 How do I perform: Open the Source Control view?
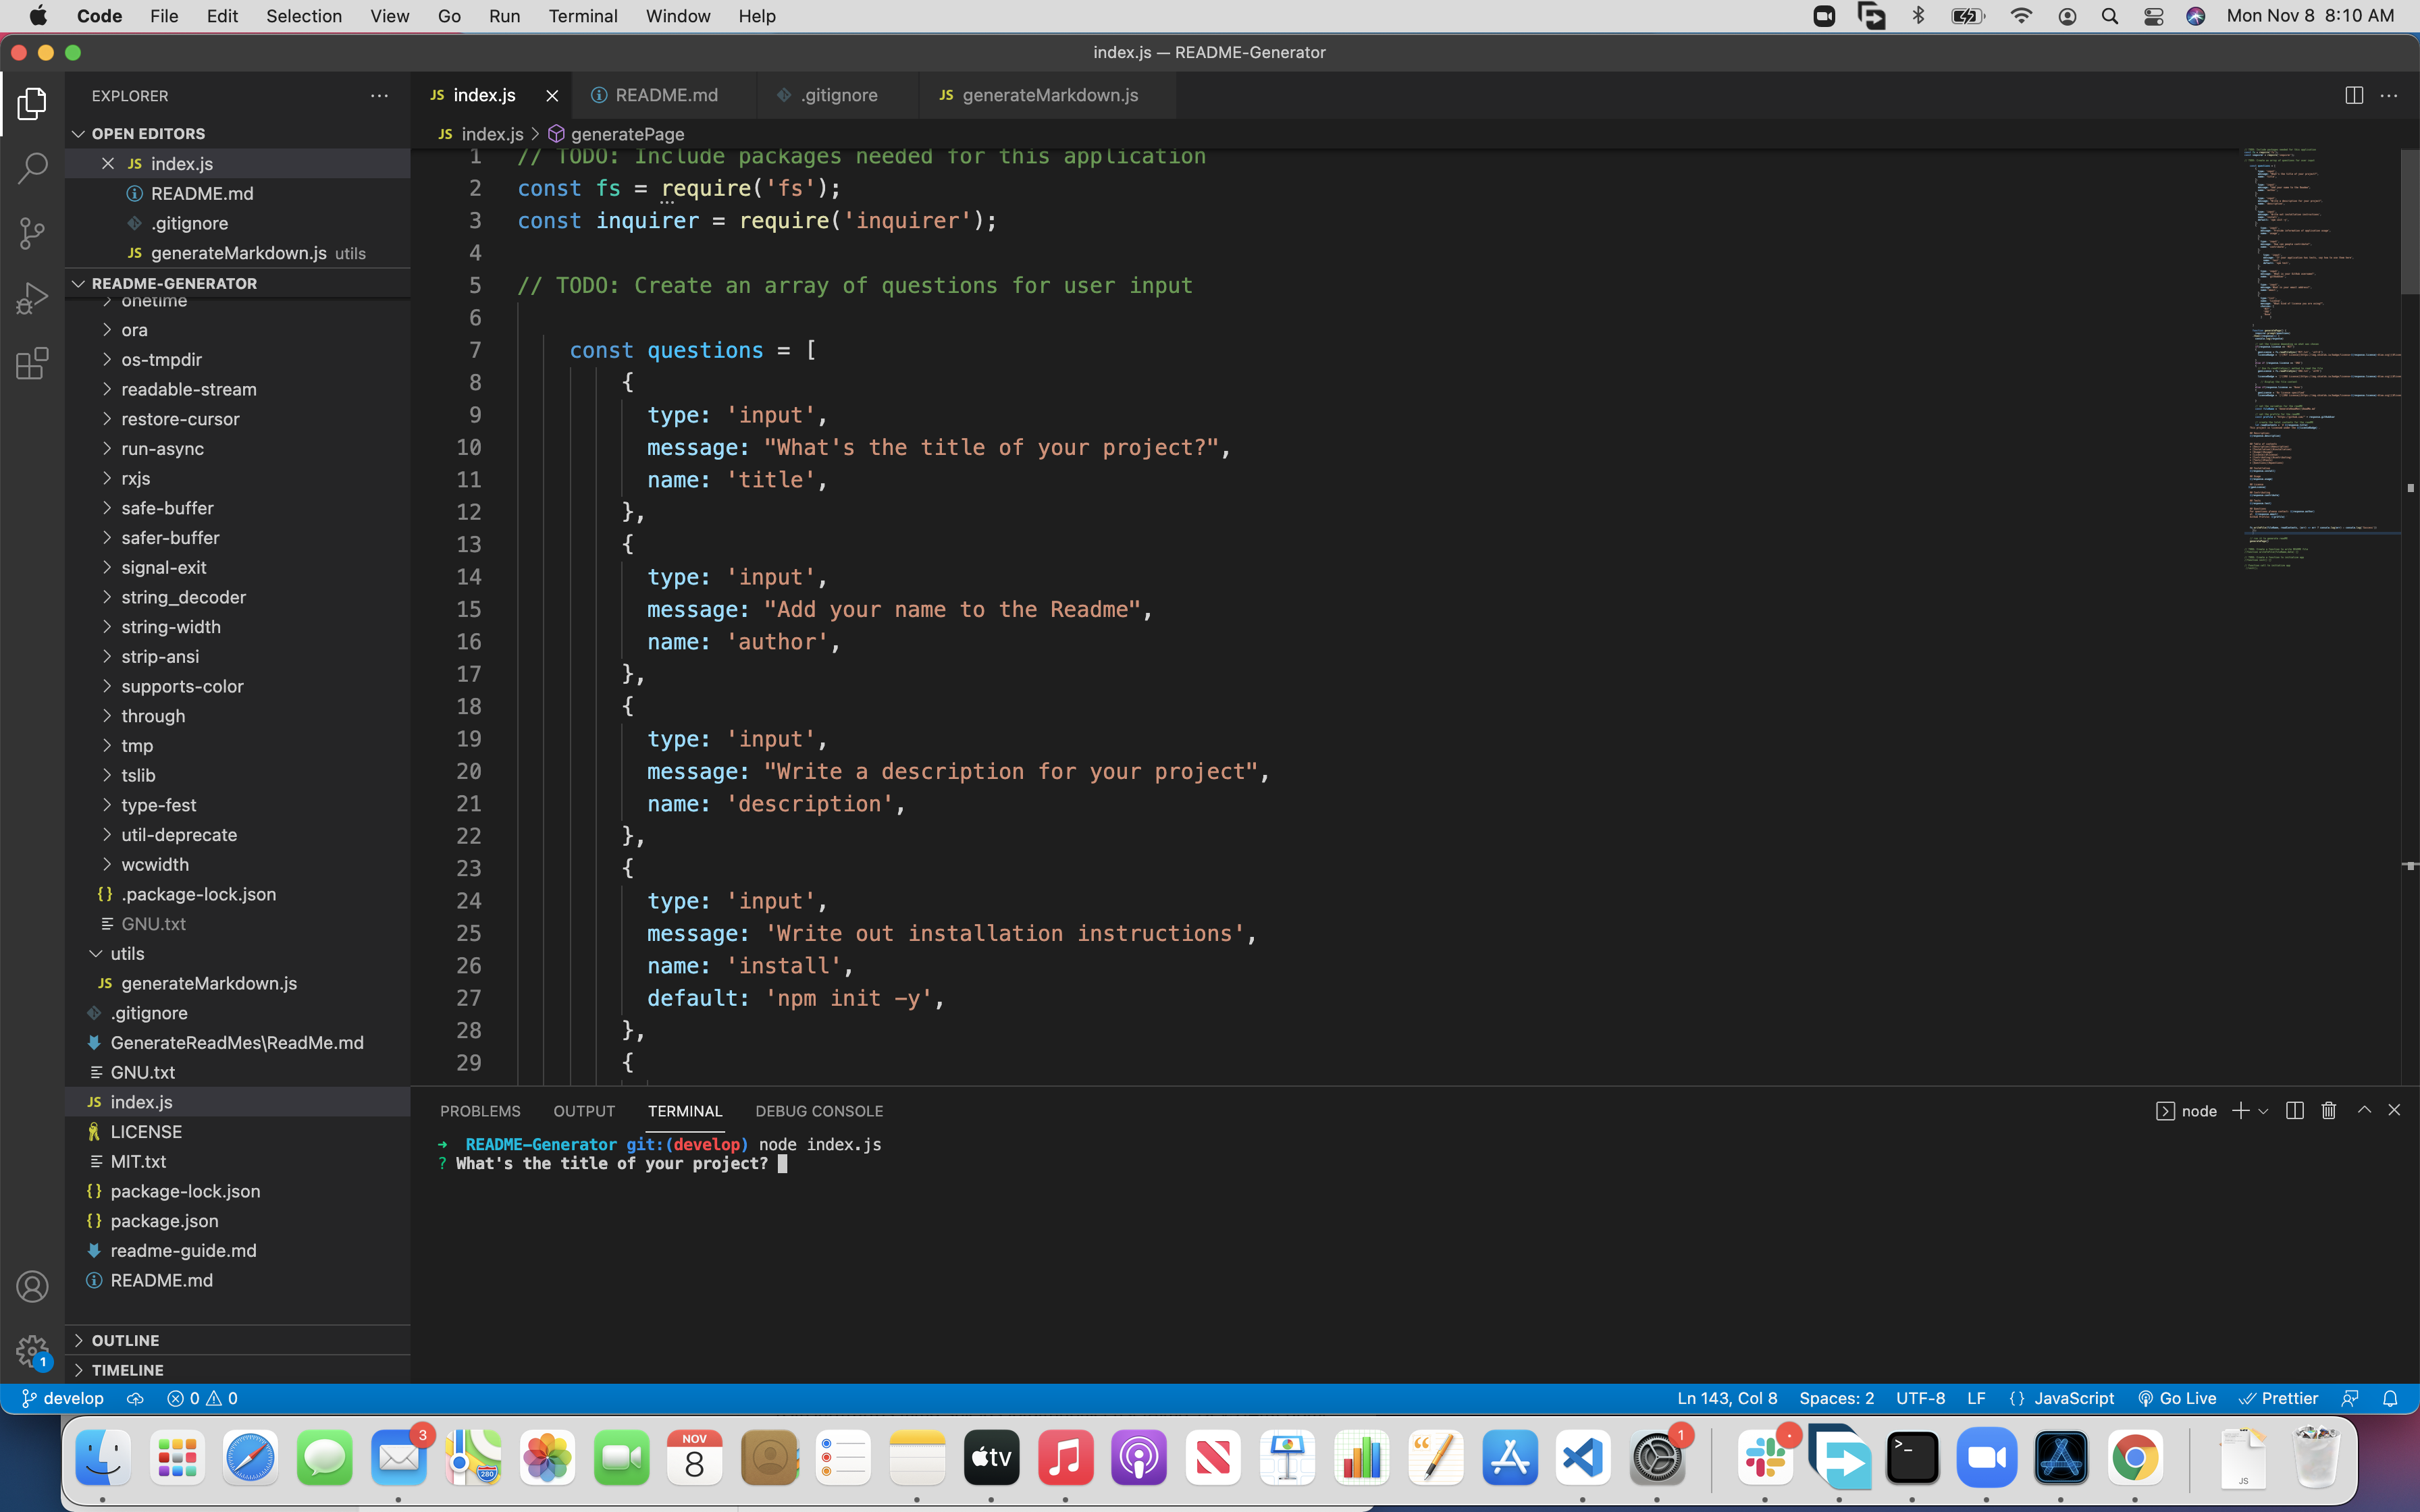coord(32,233)
